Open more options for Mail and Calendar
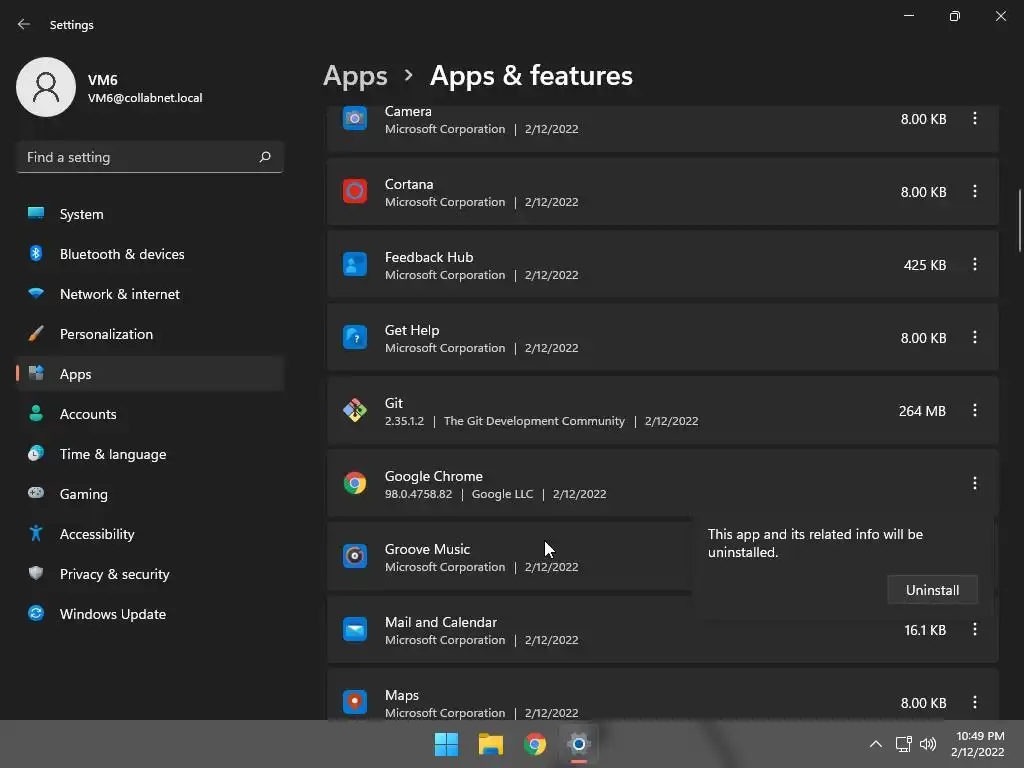The height and width of the screenshot is (768, 1024). coord(974,630)
